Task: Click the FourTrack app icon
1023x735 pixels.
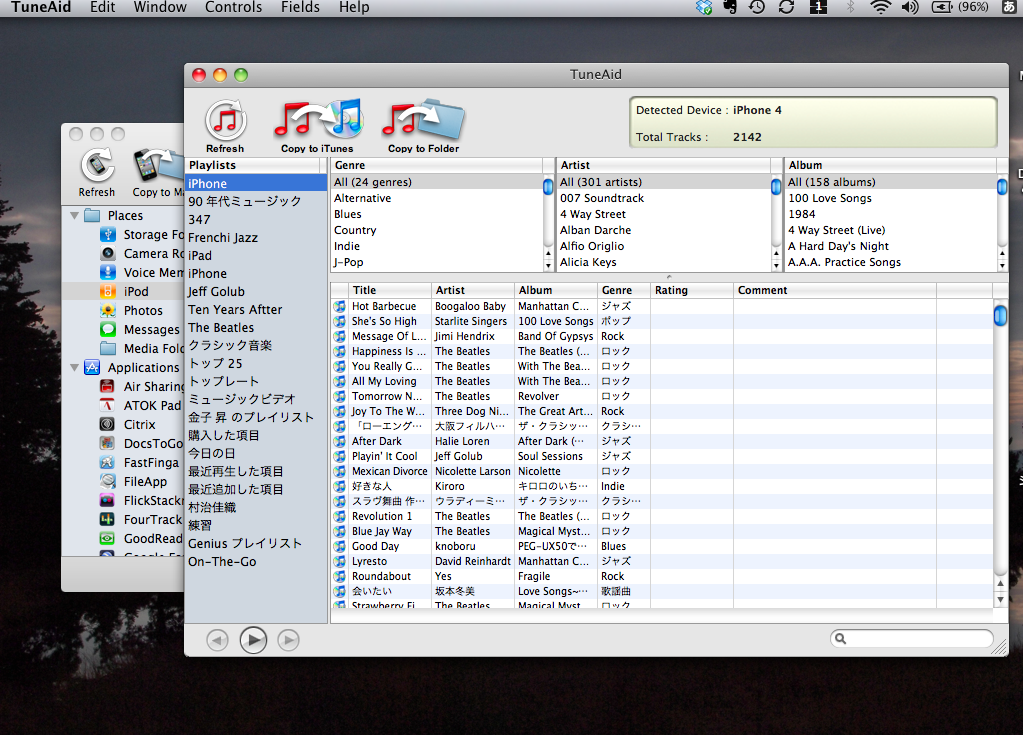Action: point(107,519)
